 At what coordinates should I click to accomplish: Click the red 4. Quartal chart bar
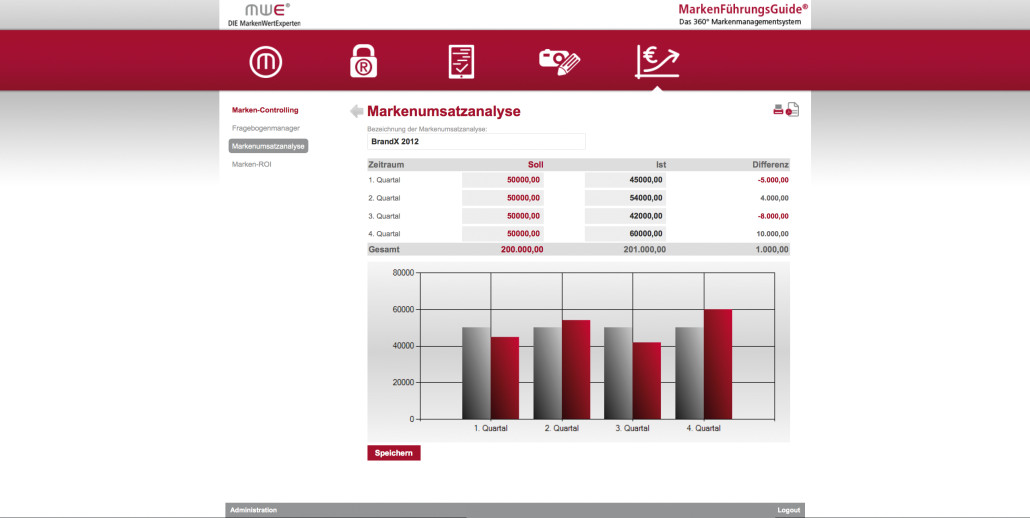718,364
